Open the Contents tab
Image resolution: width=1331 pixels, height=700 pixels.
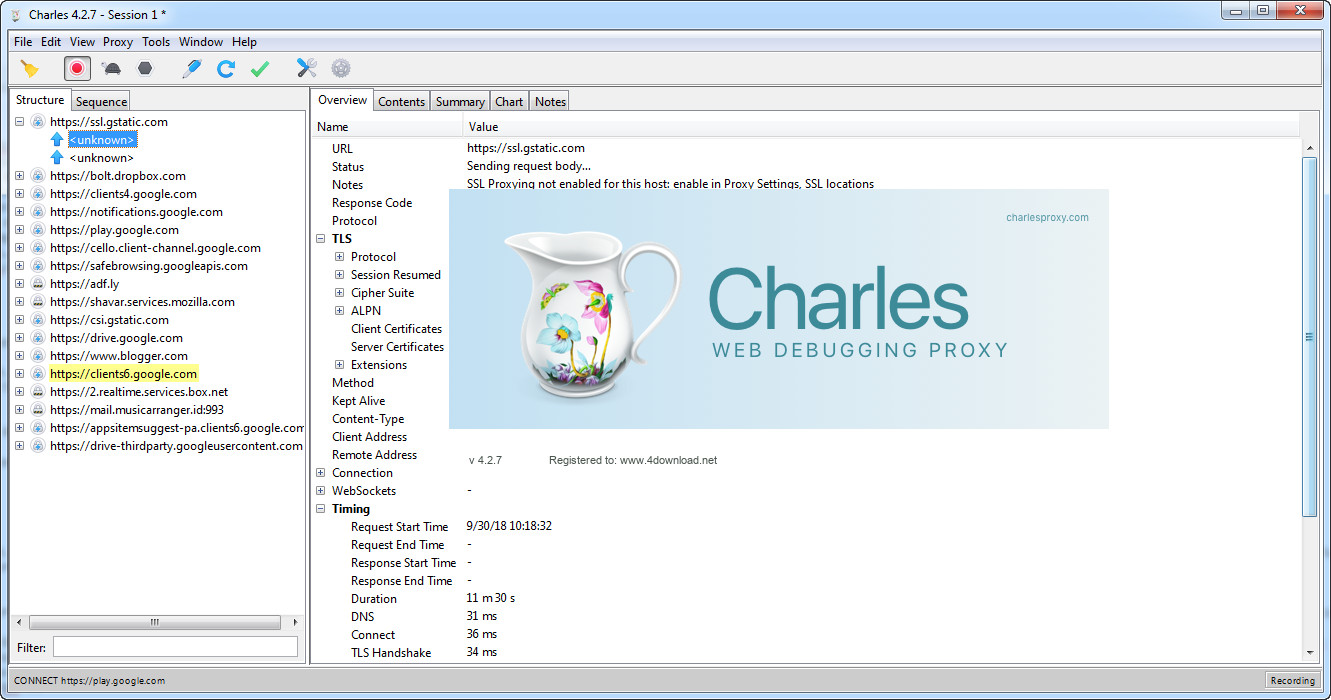pyautogui.click(x=402, y=101)
